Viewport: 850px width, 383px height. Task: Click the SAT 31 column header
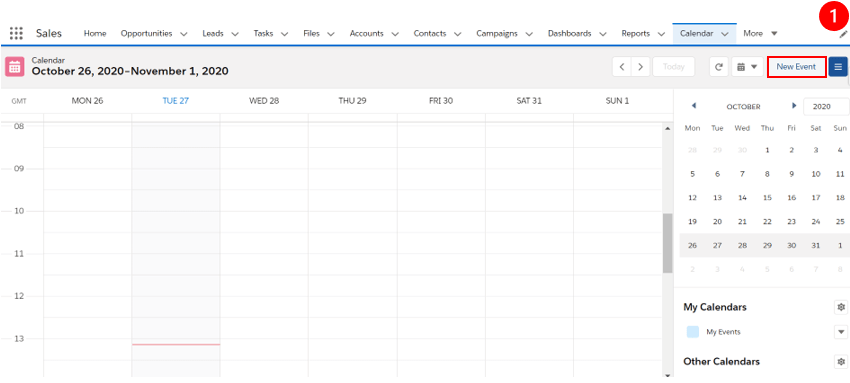tap(529, 101)
